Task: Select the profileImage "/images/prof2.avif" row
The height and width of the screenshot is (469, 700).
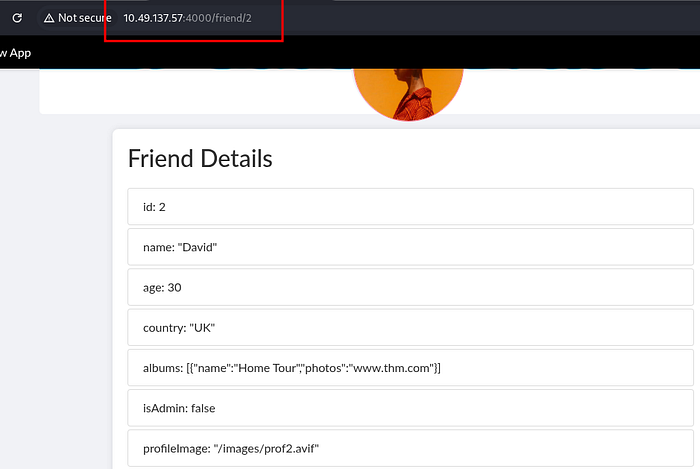Action: coord(410,448)
